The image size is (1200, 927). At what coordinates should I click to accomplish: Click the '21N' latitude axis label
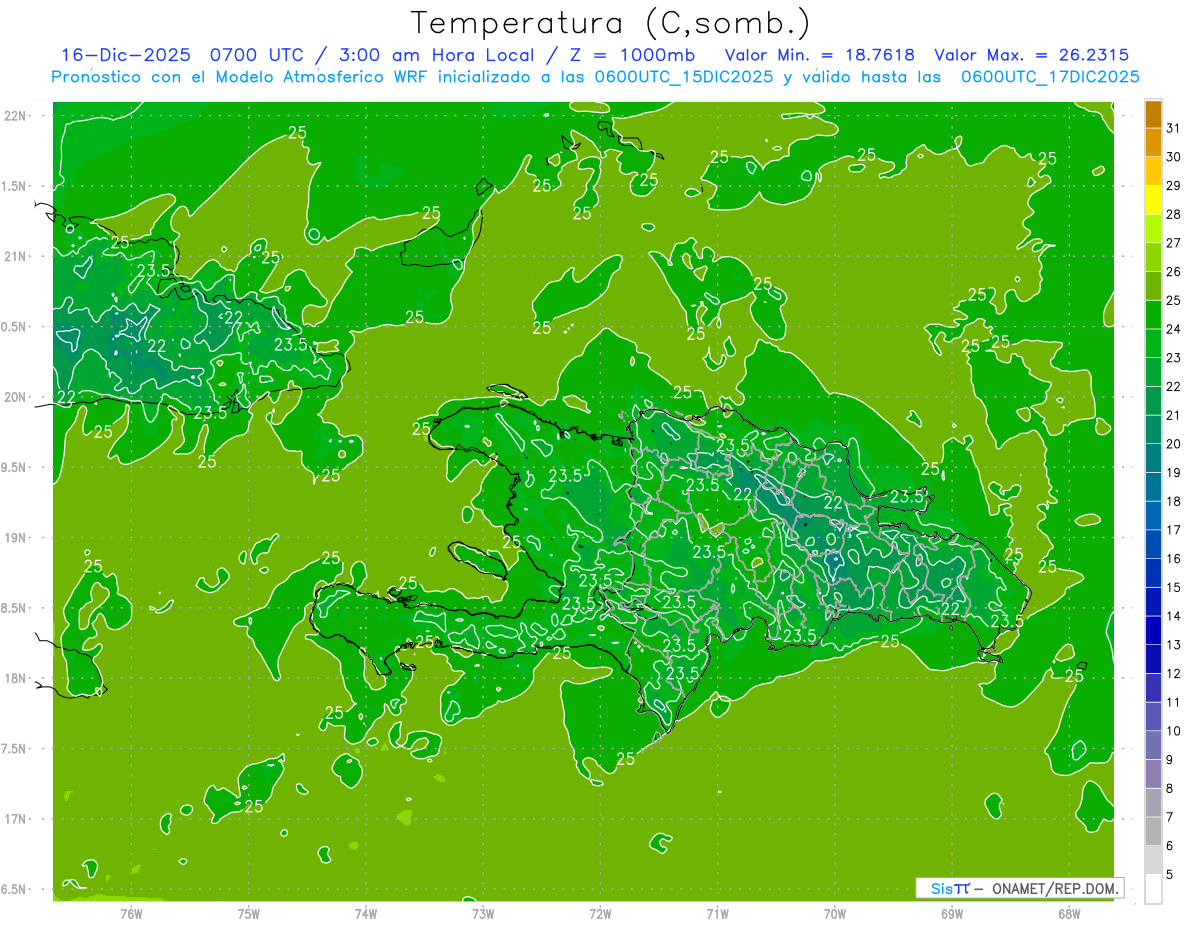[x=17, y=256]
